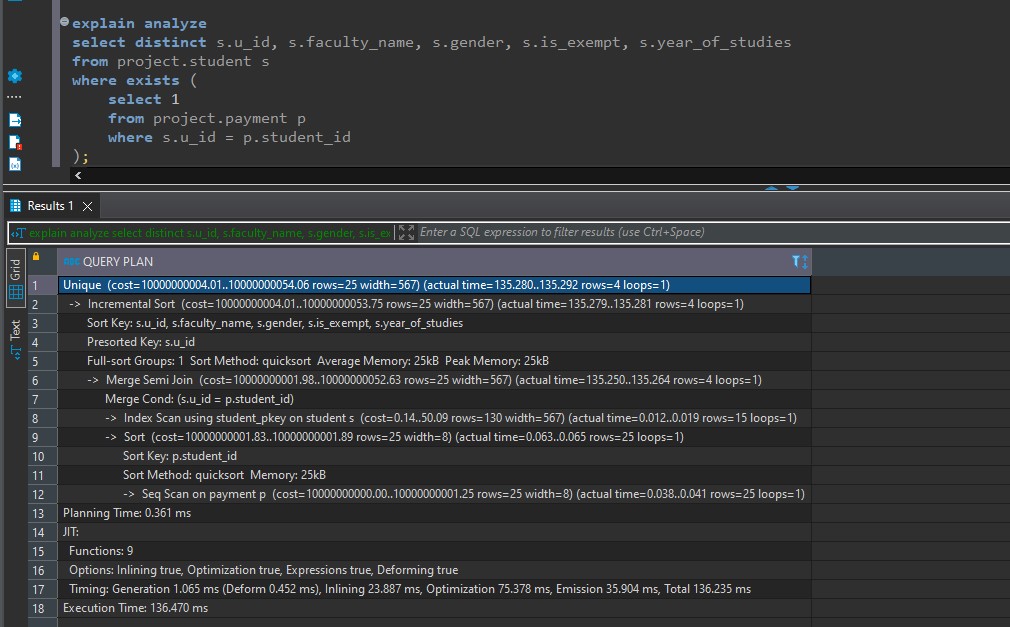
Task: Click the gear settings icon in editor sidebar
Action: pyautogui.click(x=14, y=76)
